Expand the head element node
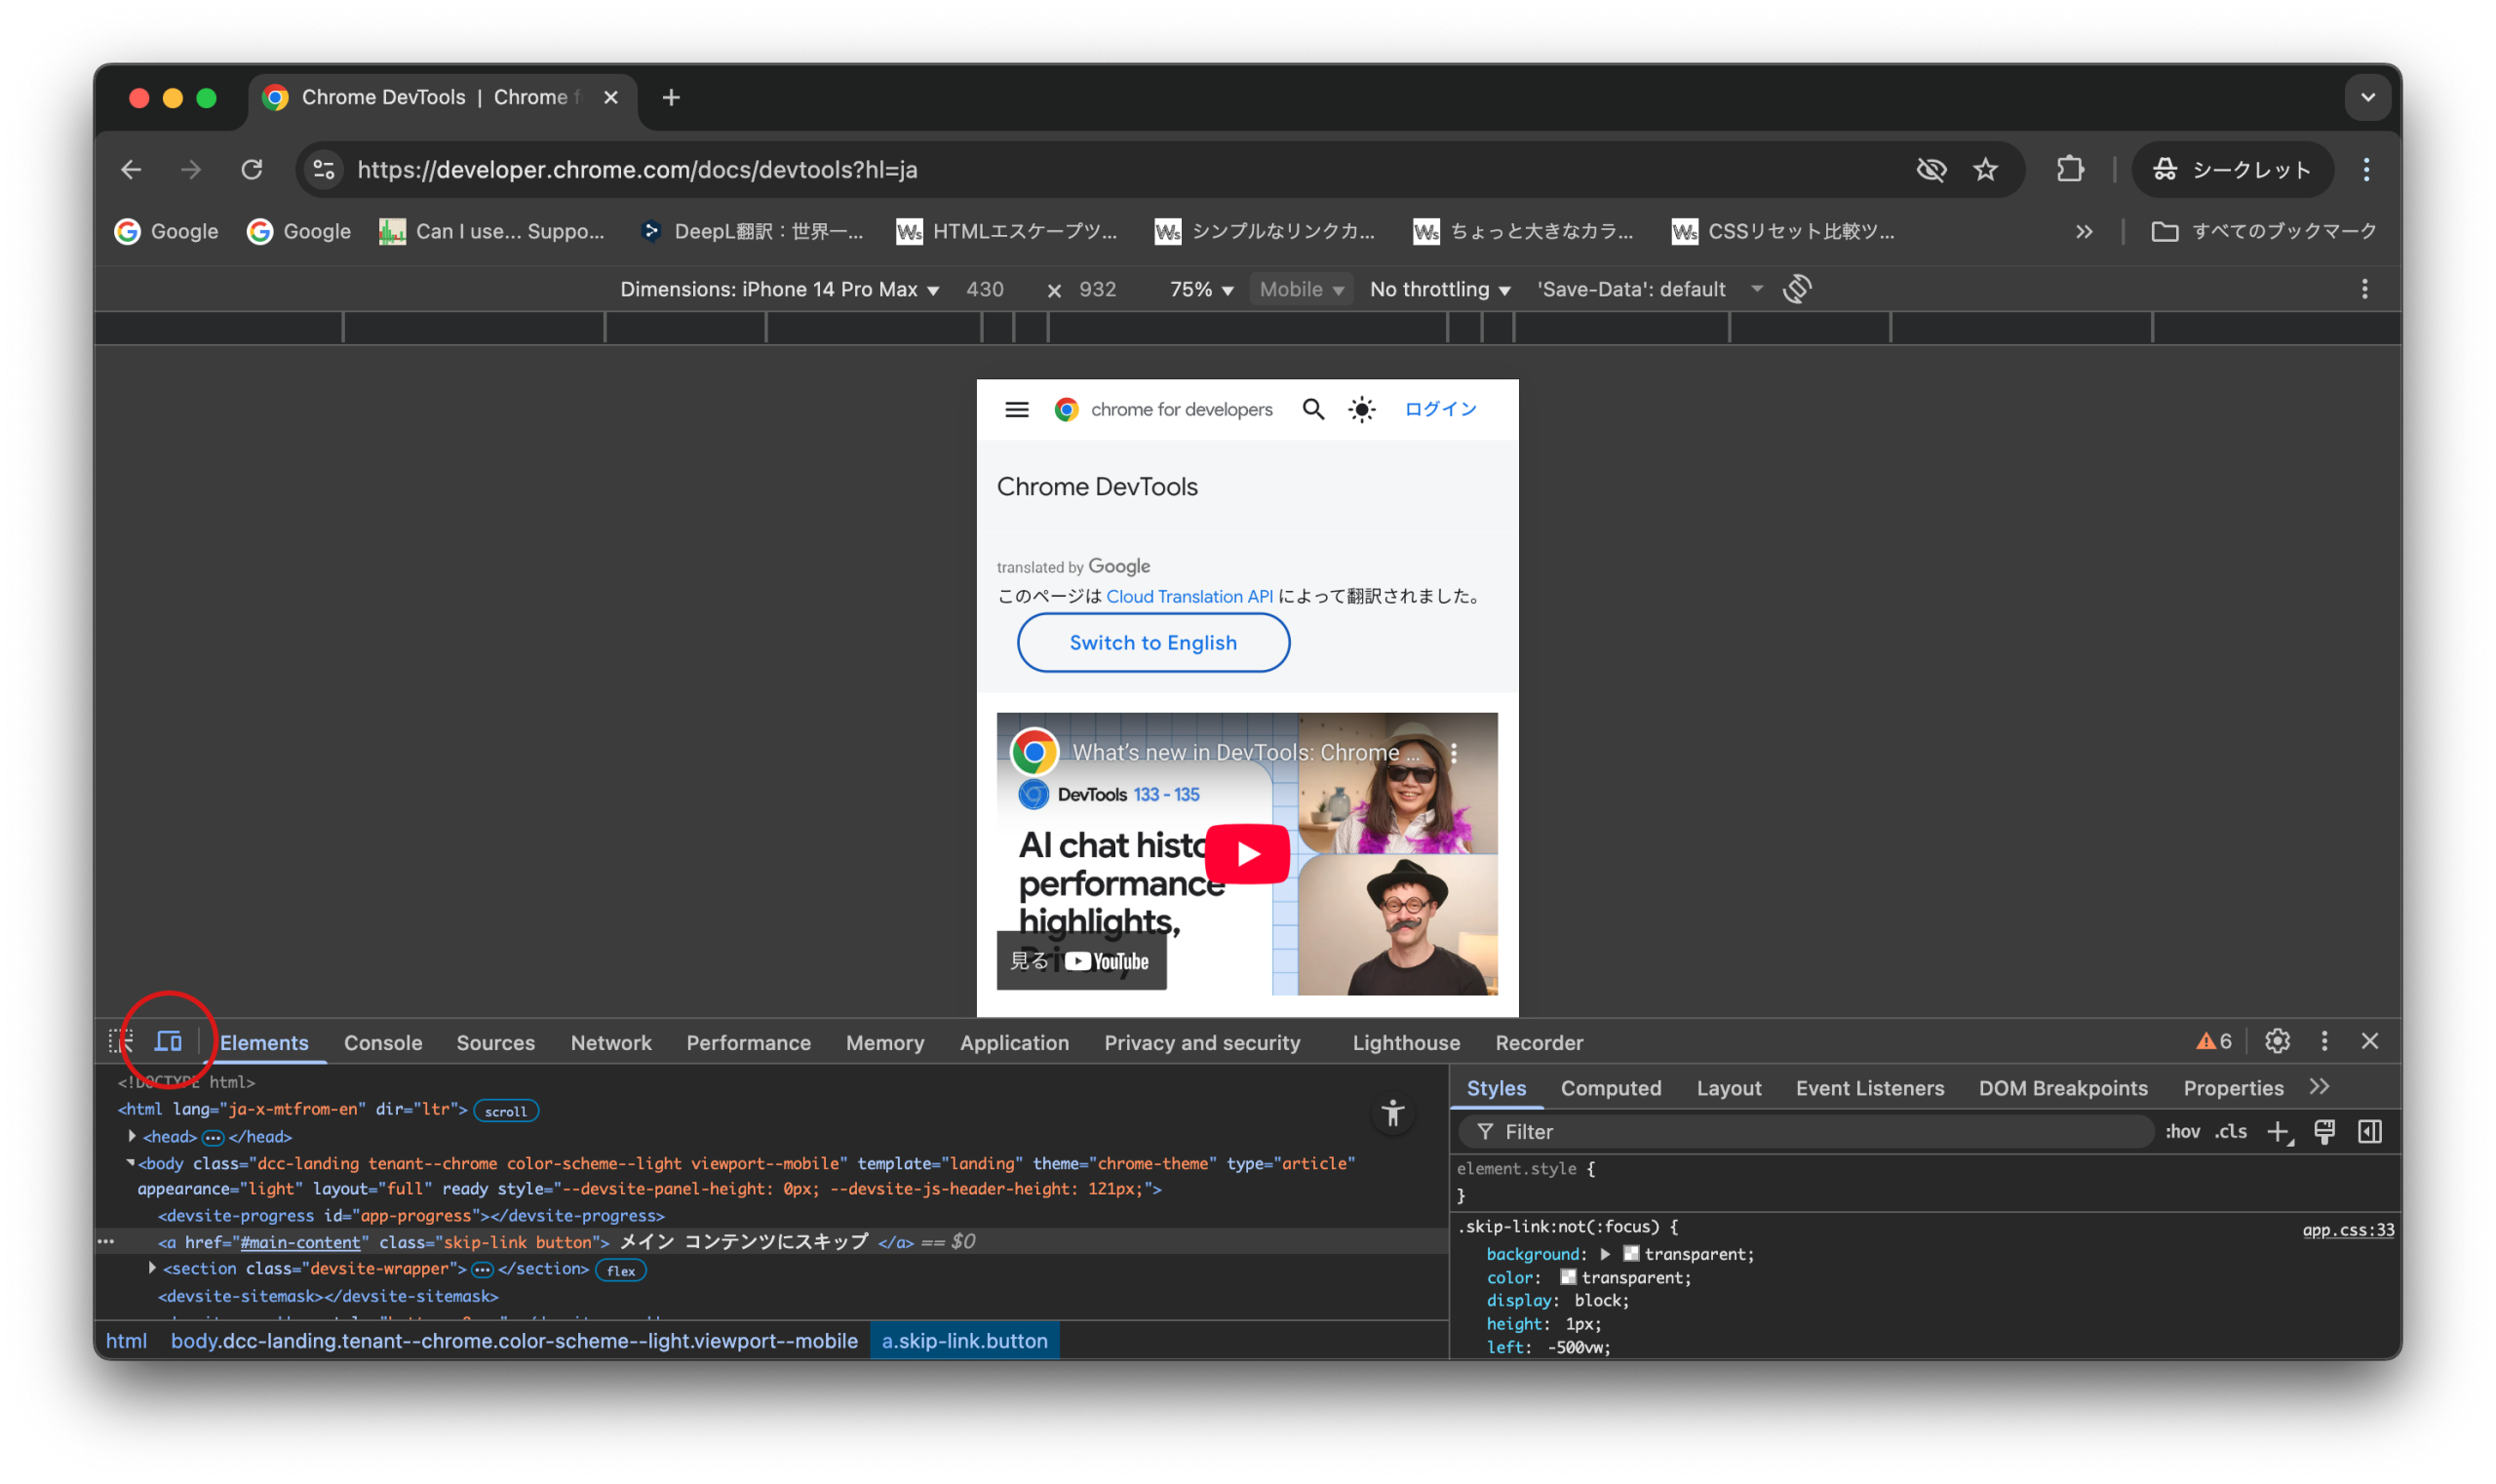The image size is (2496, 1484). [132, 1136]
